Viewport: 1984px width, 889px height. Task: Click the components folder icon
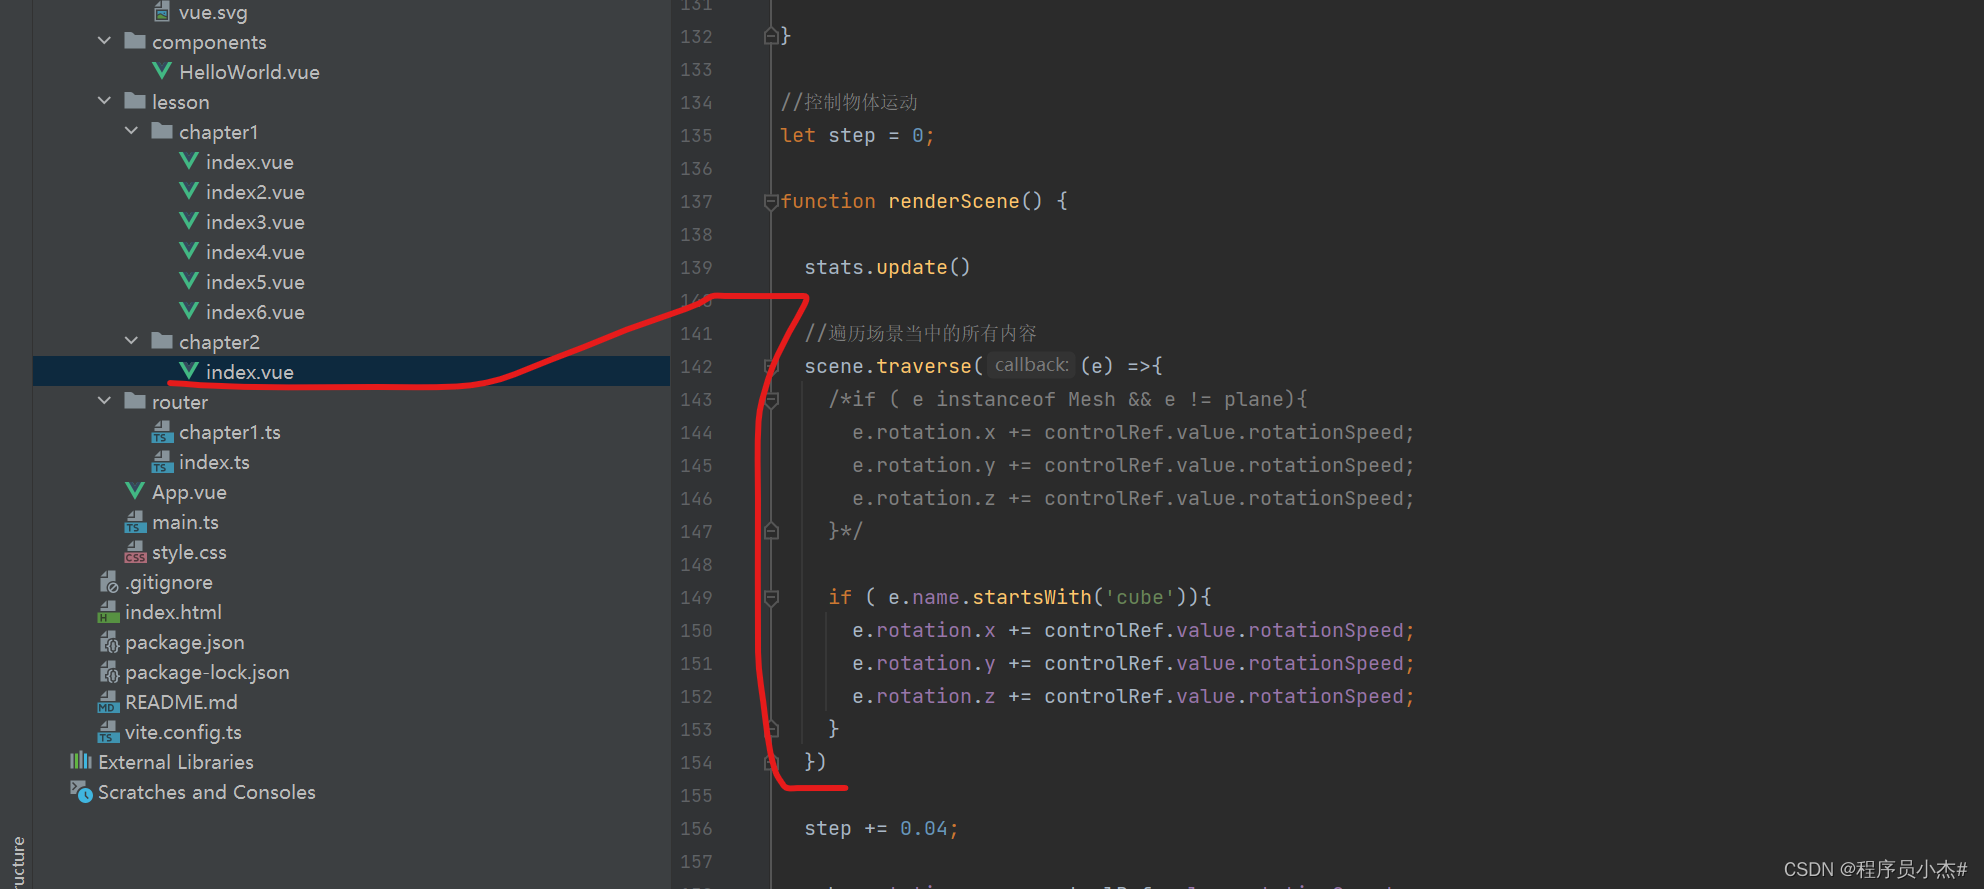coord(135,41)
